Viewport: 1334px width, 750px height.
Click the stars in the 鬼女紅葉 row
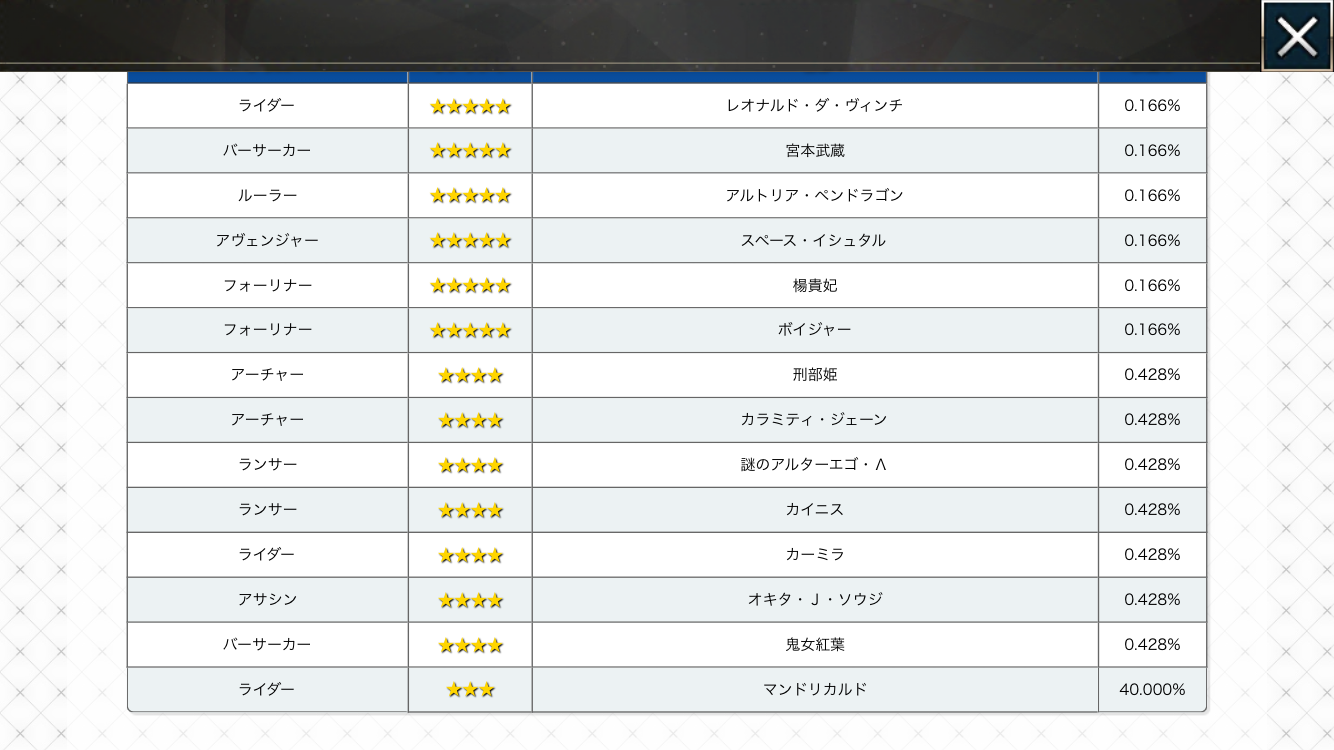pyautogui.click(x=470, y=646)
